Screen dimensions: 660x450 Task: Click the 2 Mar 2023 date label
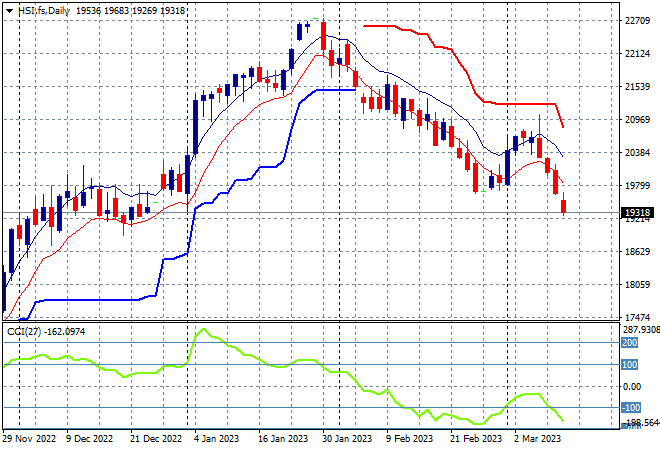point(537,438)
